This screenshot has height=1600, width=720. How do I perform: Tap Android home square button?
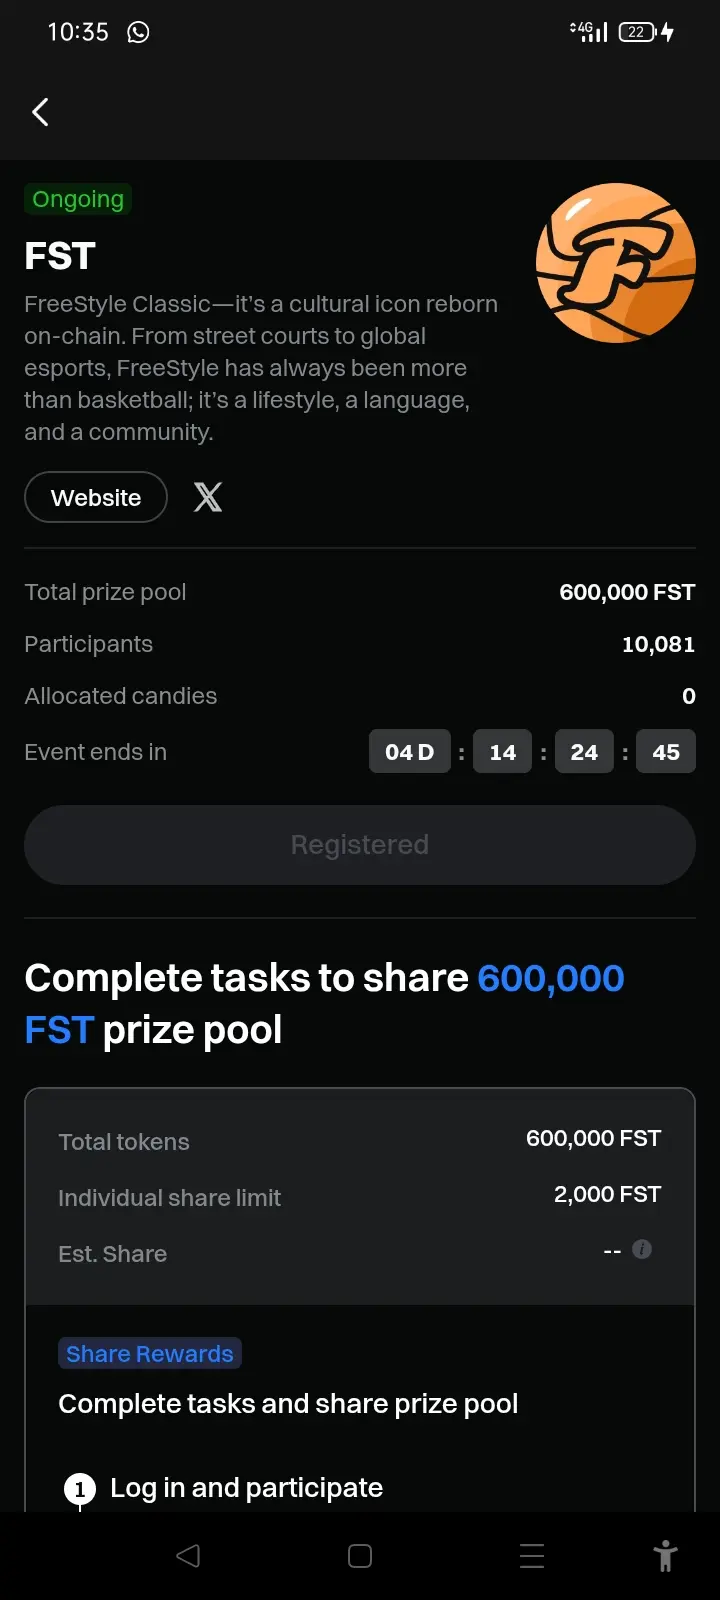point(360,1556)
